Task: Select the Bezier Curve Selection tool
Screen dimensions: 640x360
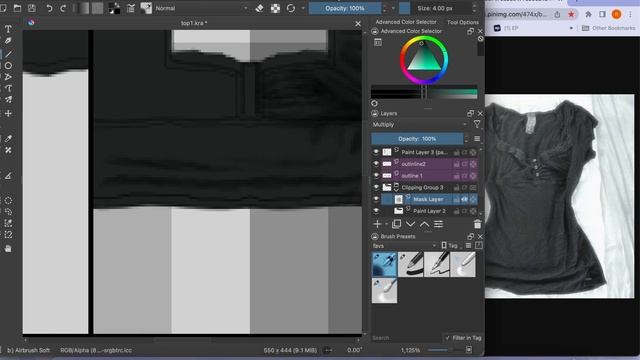Action: tap(8, 235)
